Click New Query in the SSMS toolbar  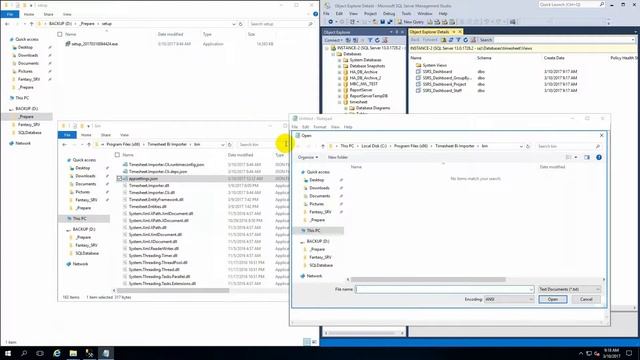(410, 22)
